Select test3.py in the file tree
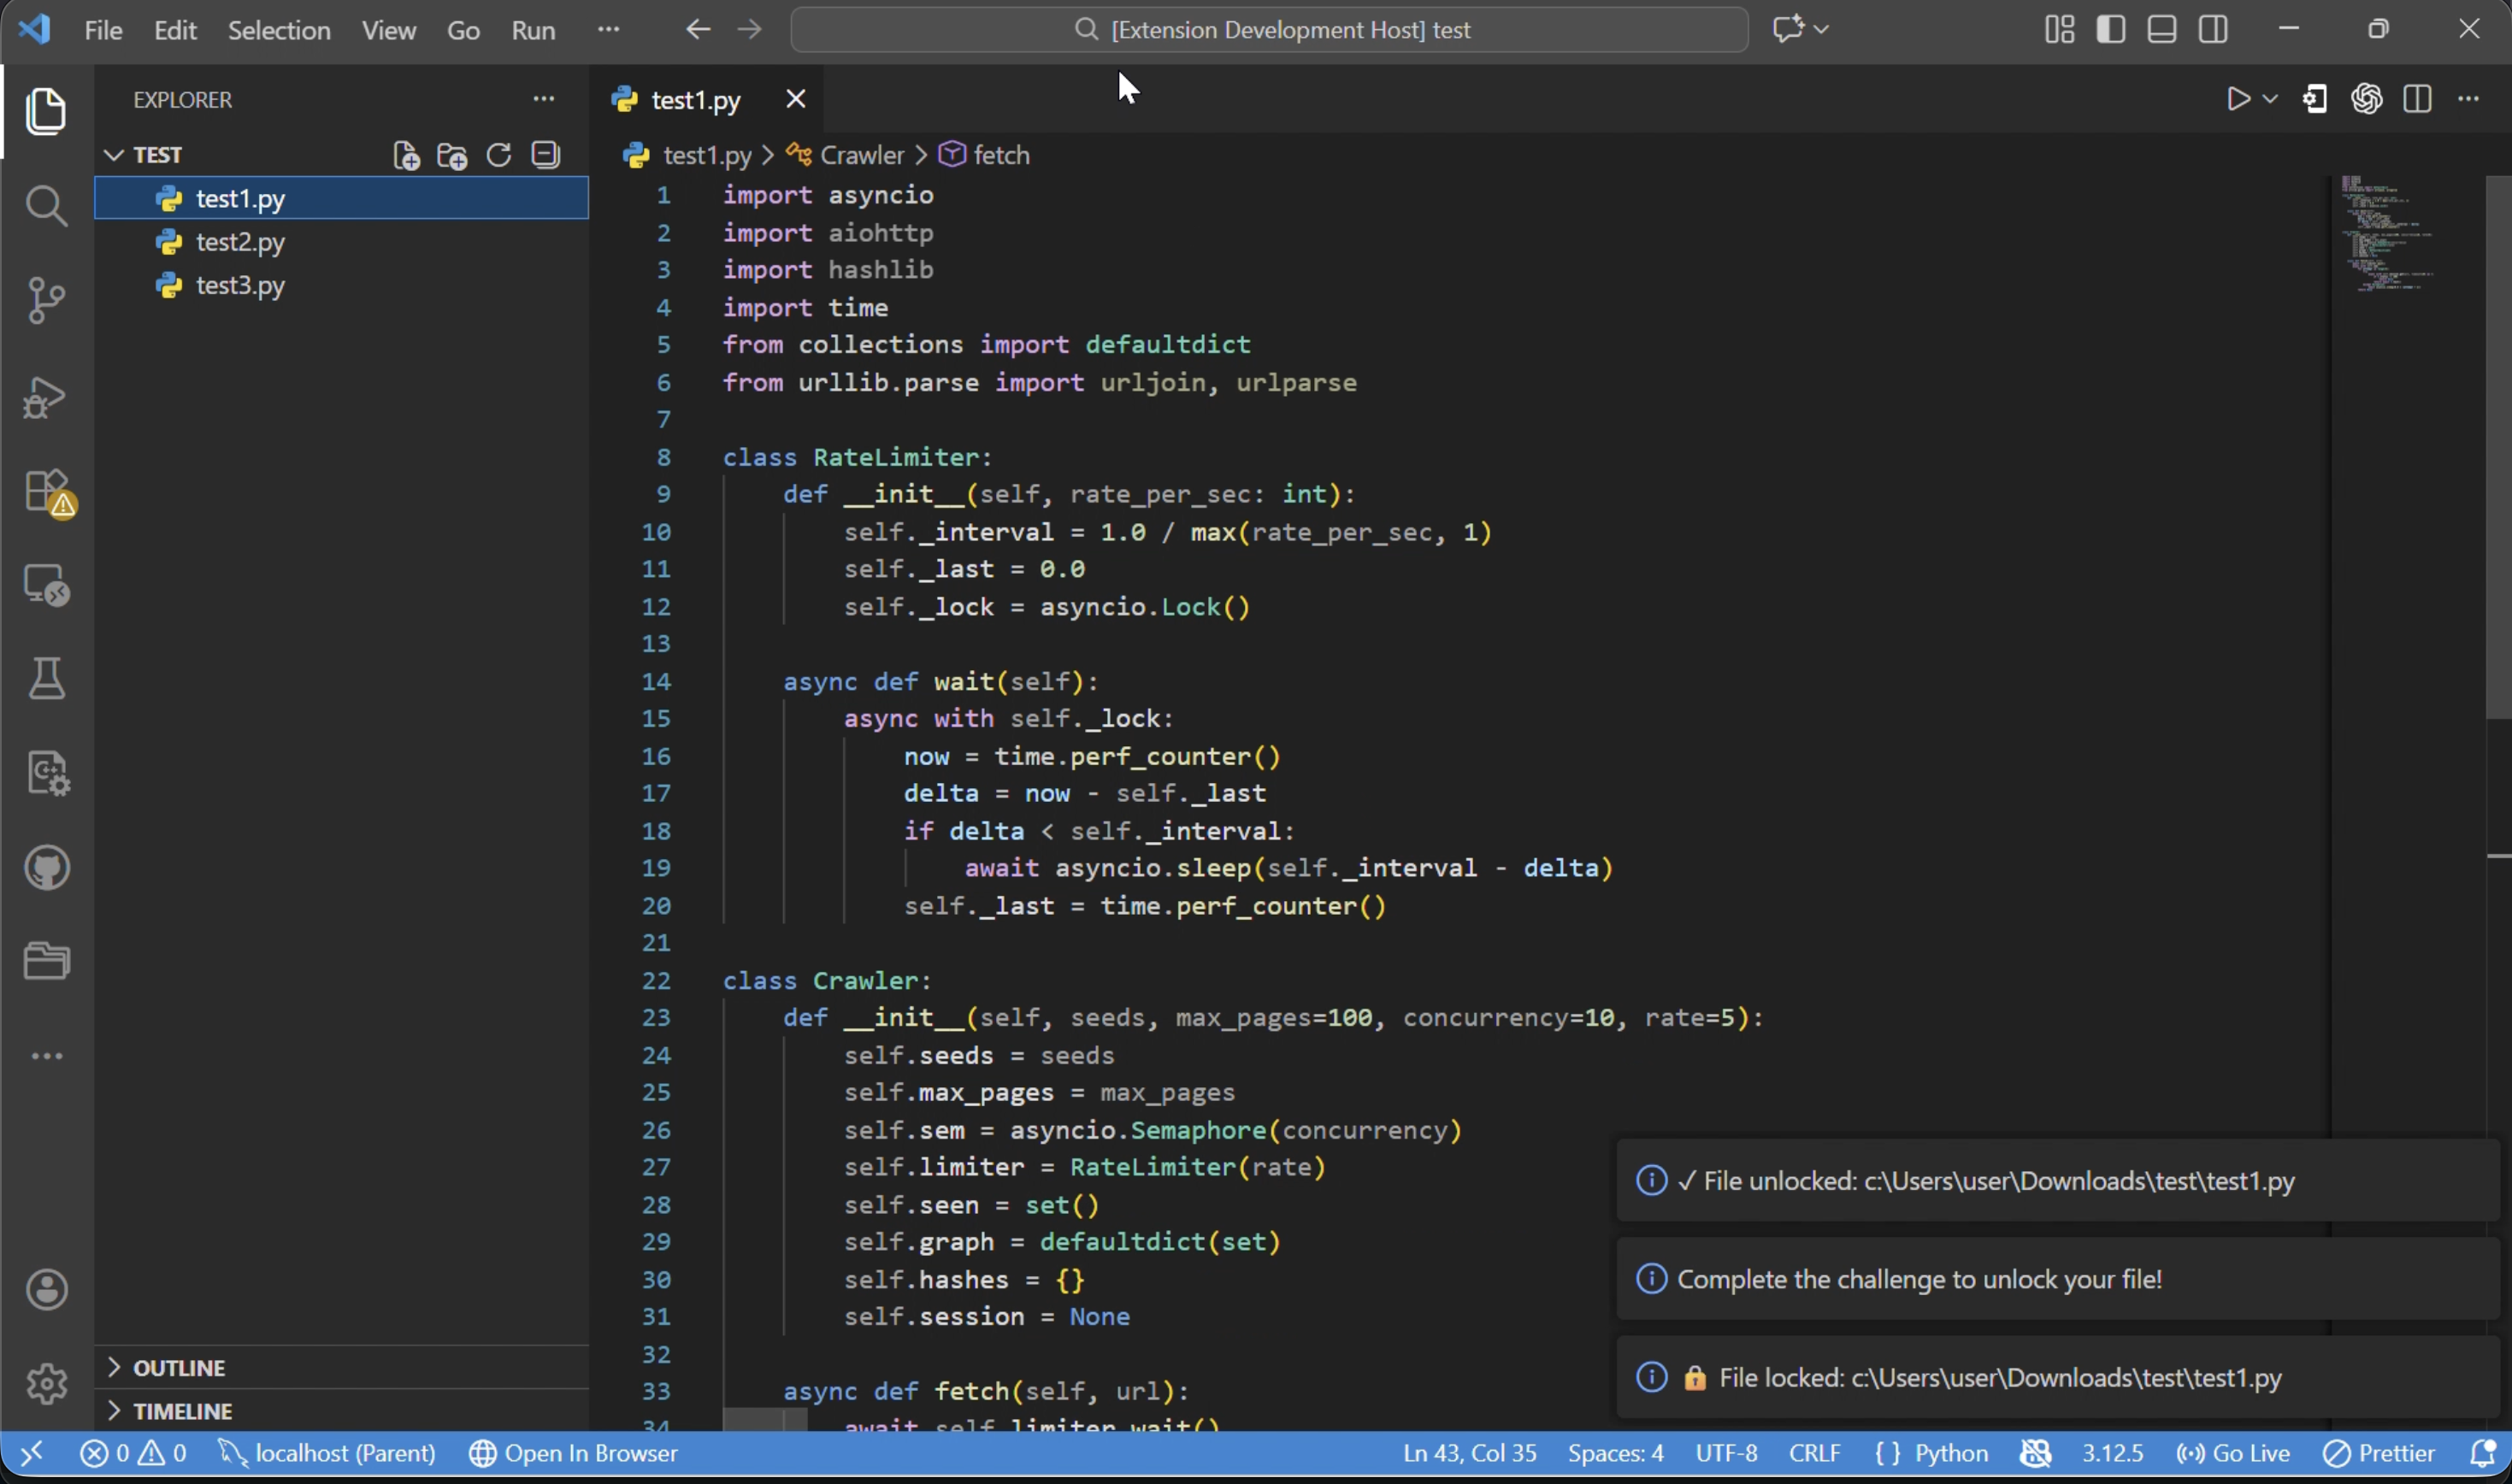This screenshot has width=2512, height=1484. (x=240, y=286)
